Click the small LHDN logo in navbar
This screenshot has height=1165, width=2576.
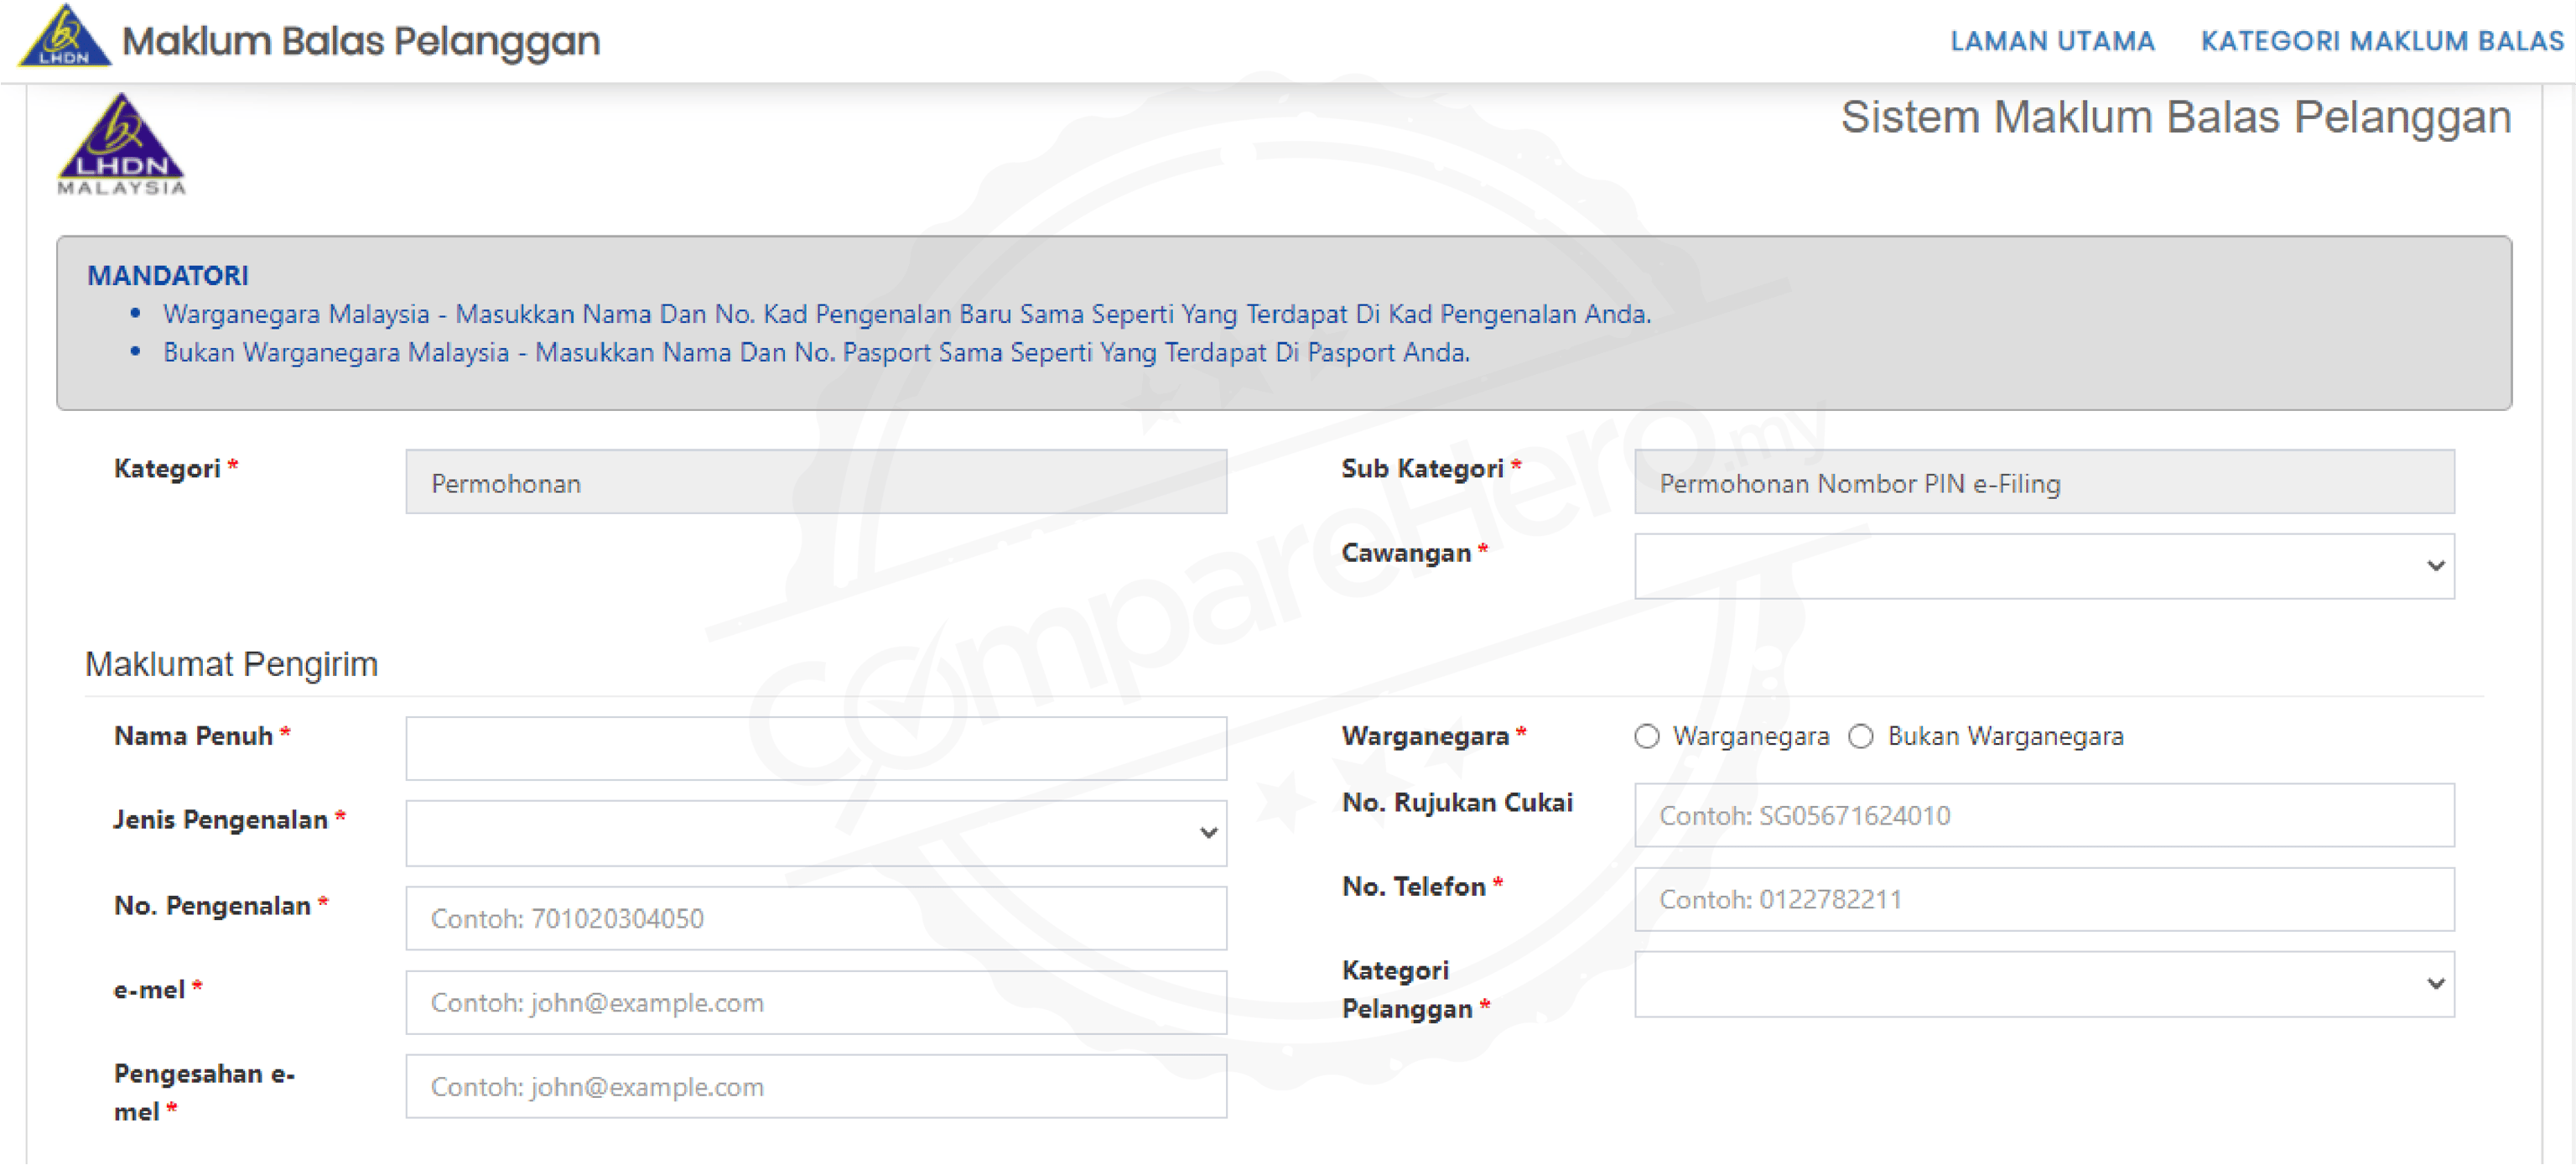(64, 36)
